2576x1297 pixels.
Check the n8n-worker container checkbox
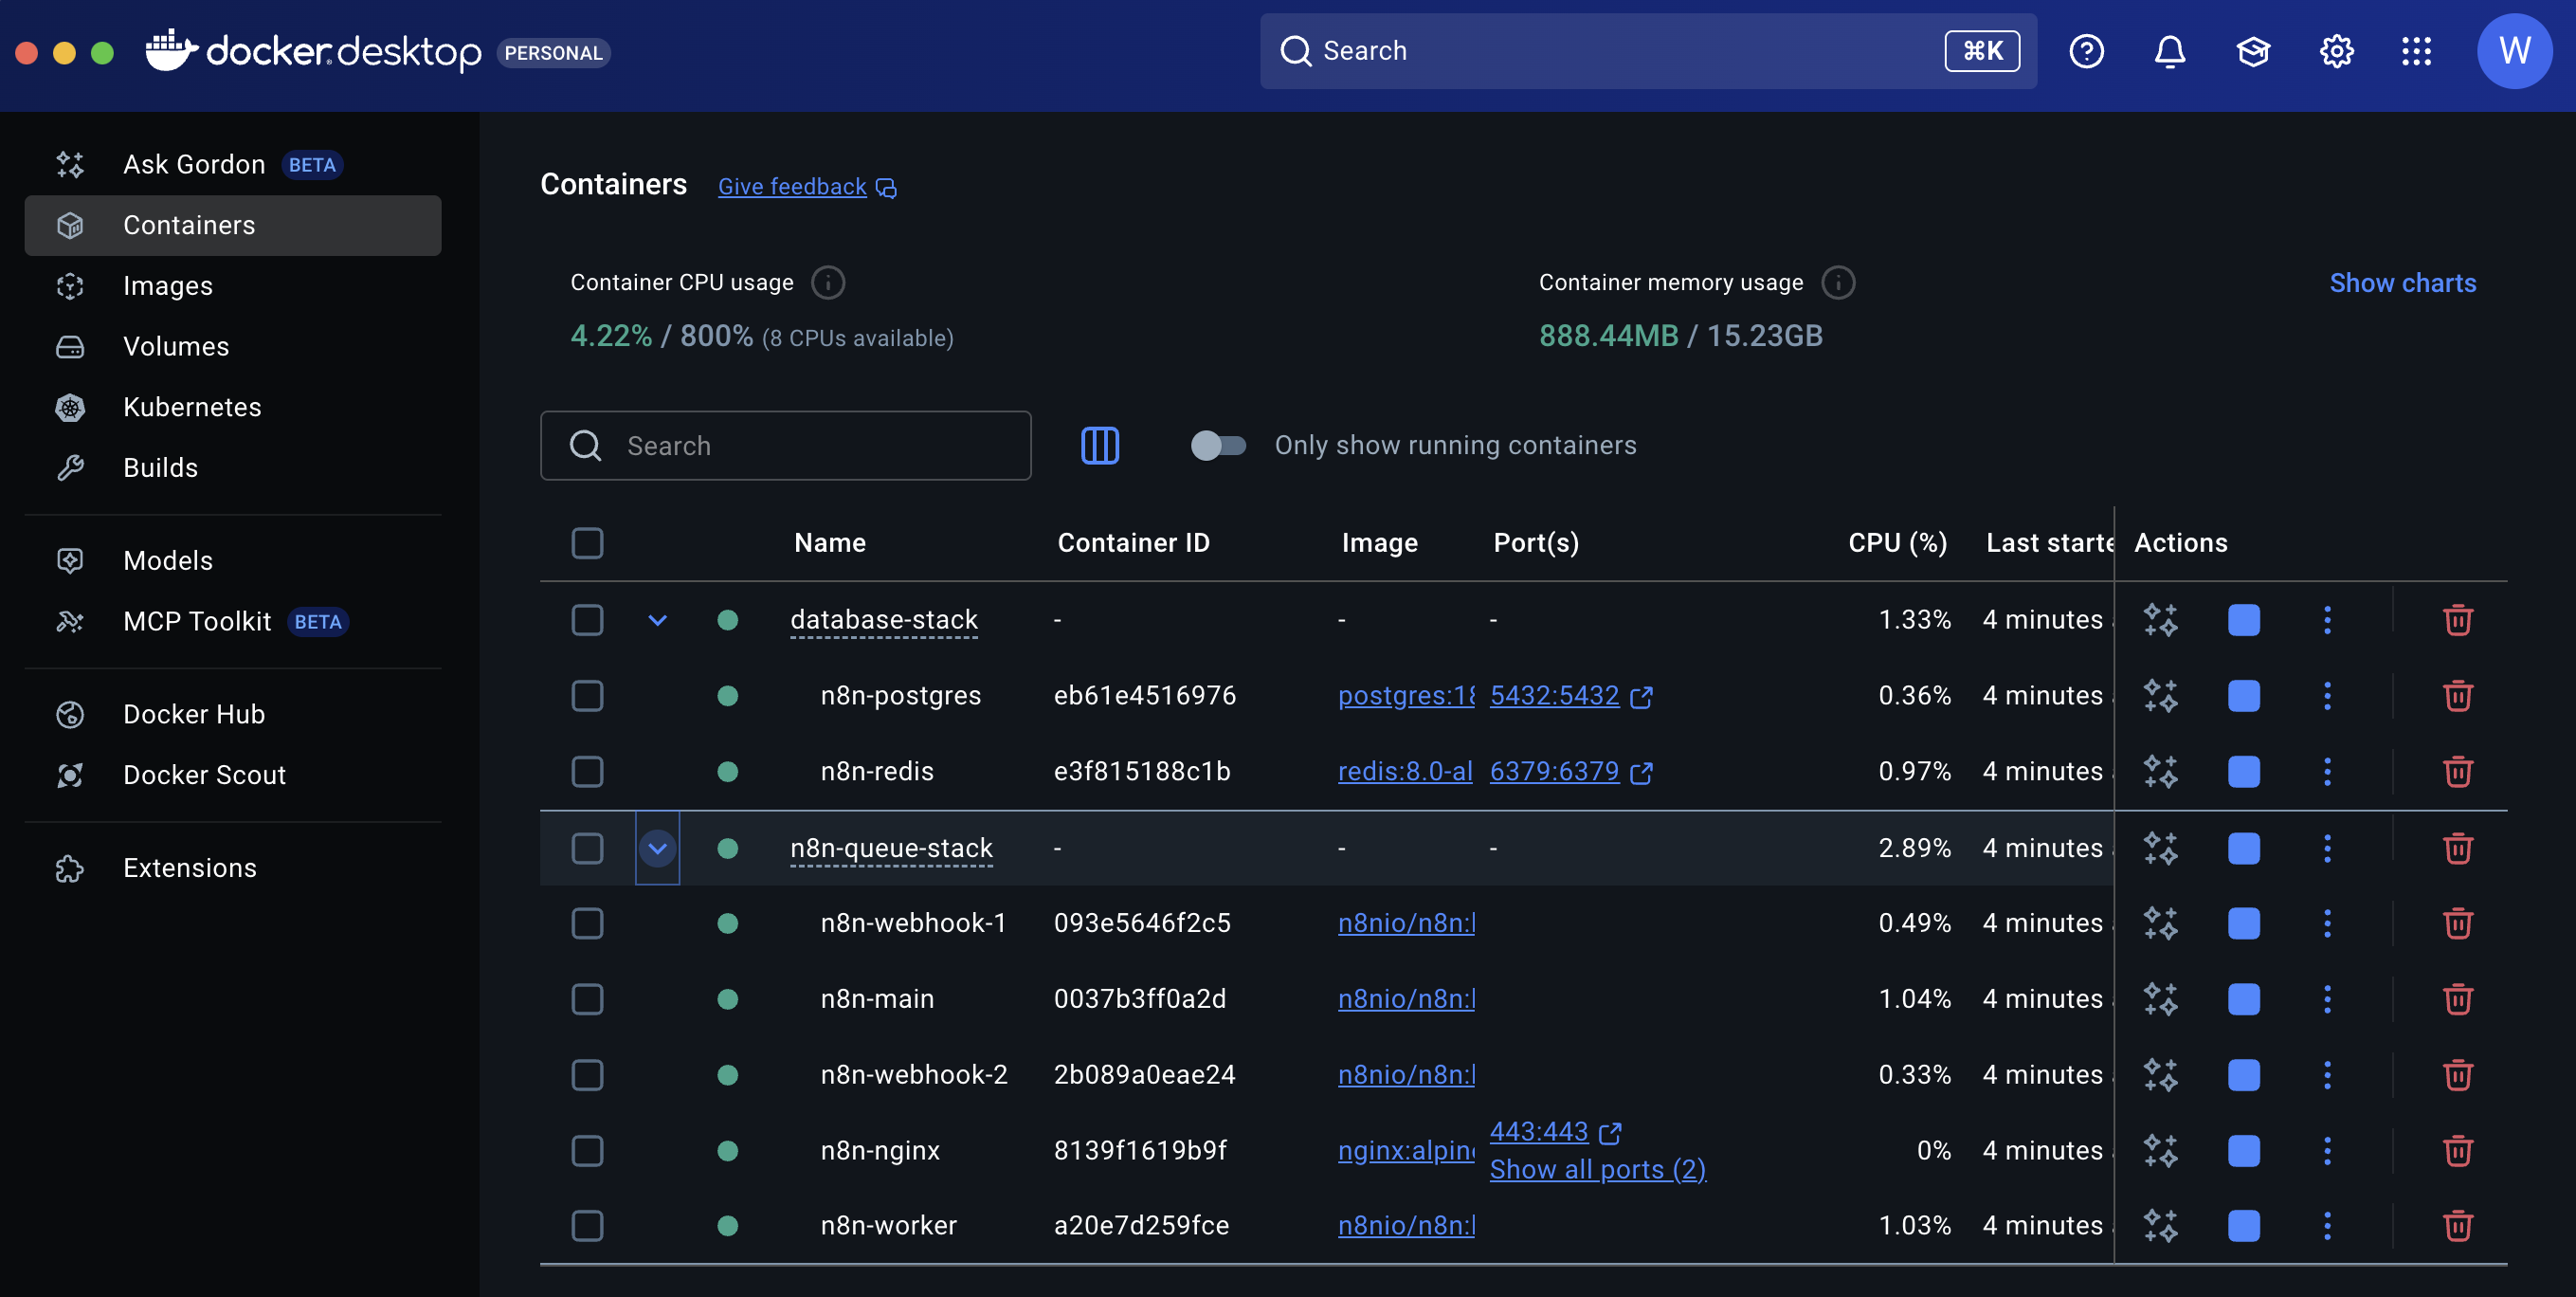point(587,1226)
